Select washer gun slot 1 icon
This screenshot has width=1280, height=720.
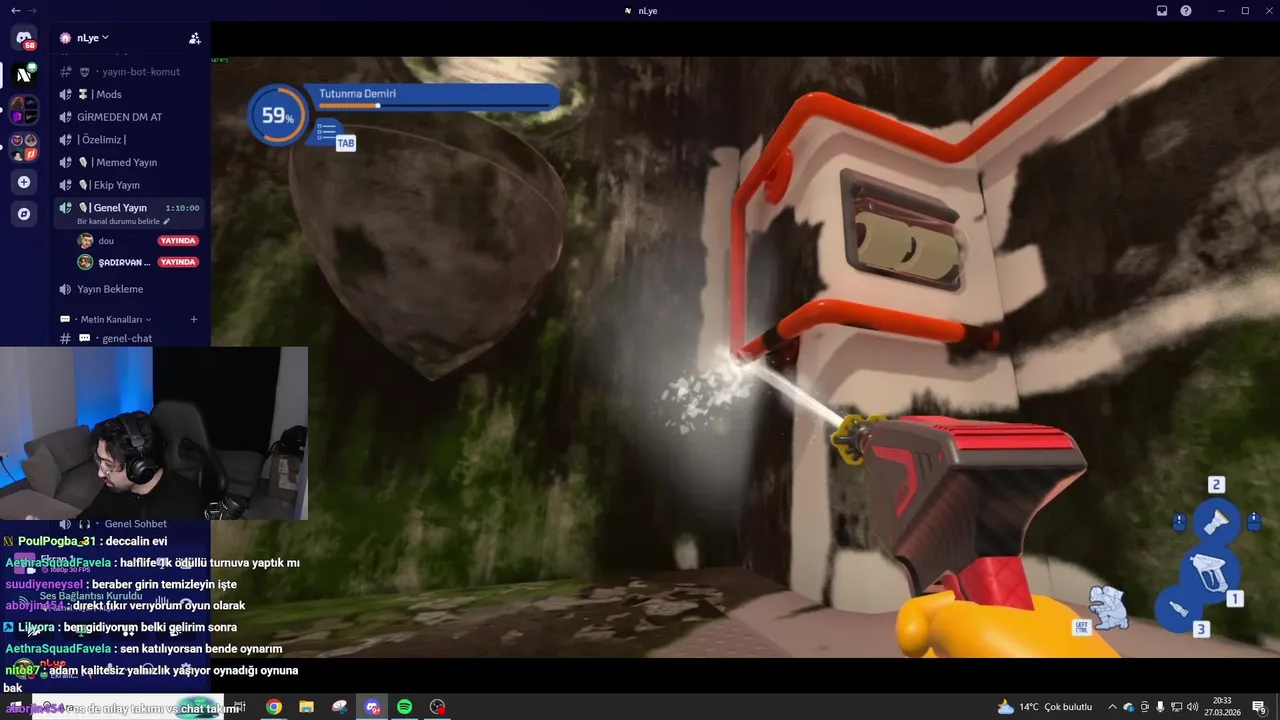[x=1209, y=573]
